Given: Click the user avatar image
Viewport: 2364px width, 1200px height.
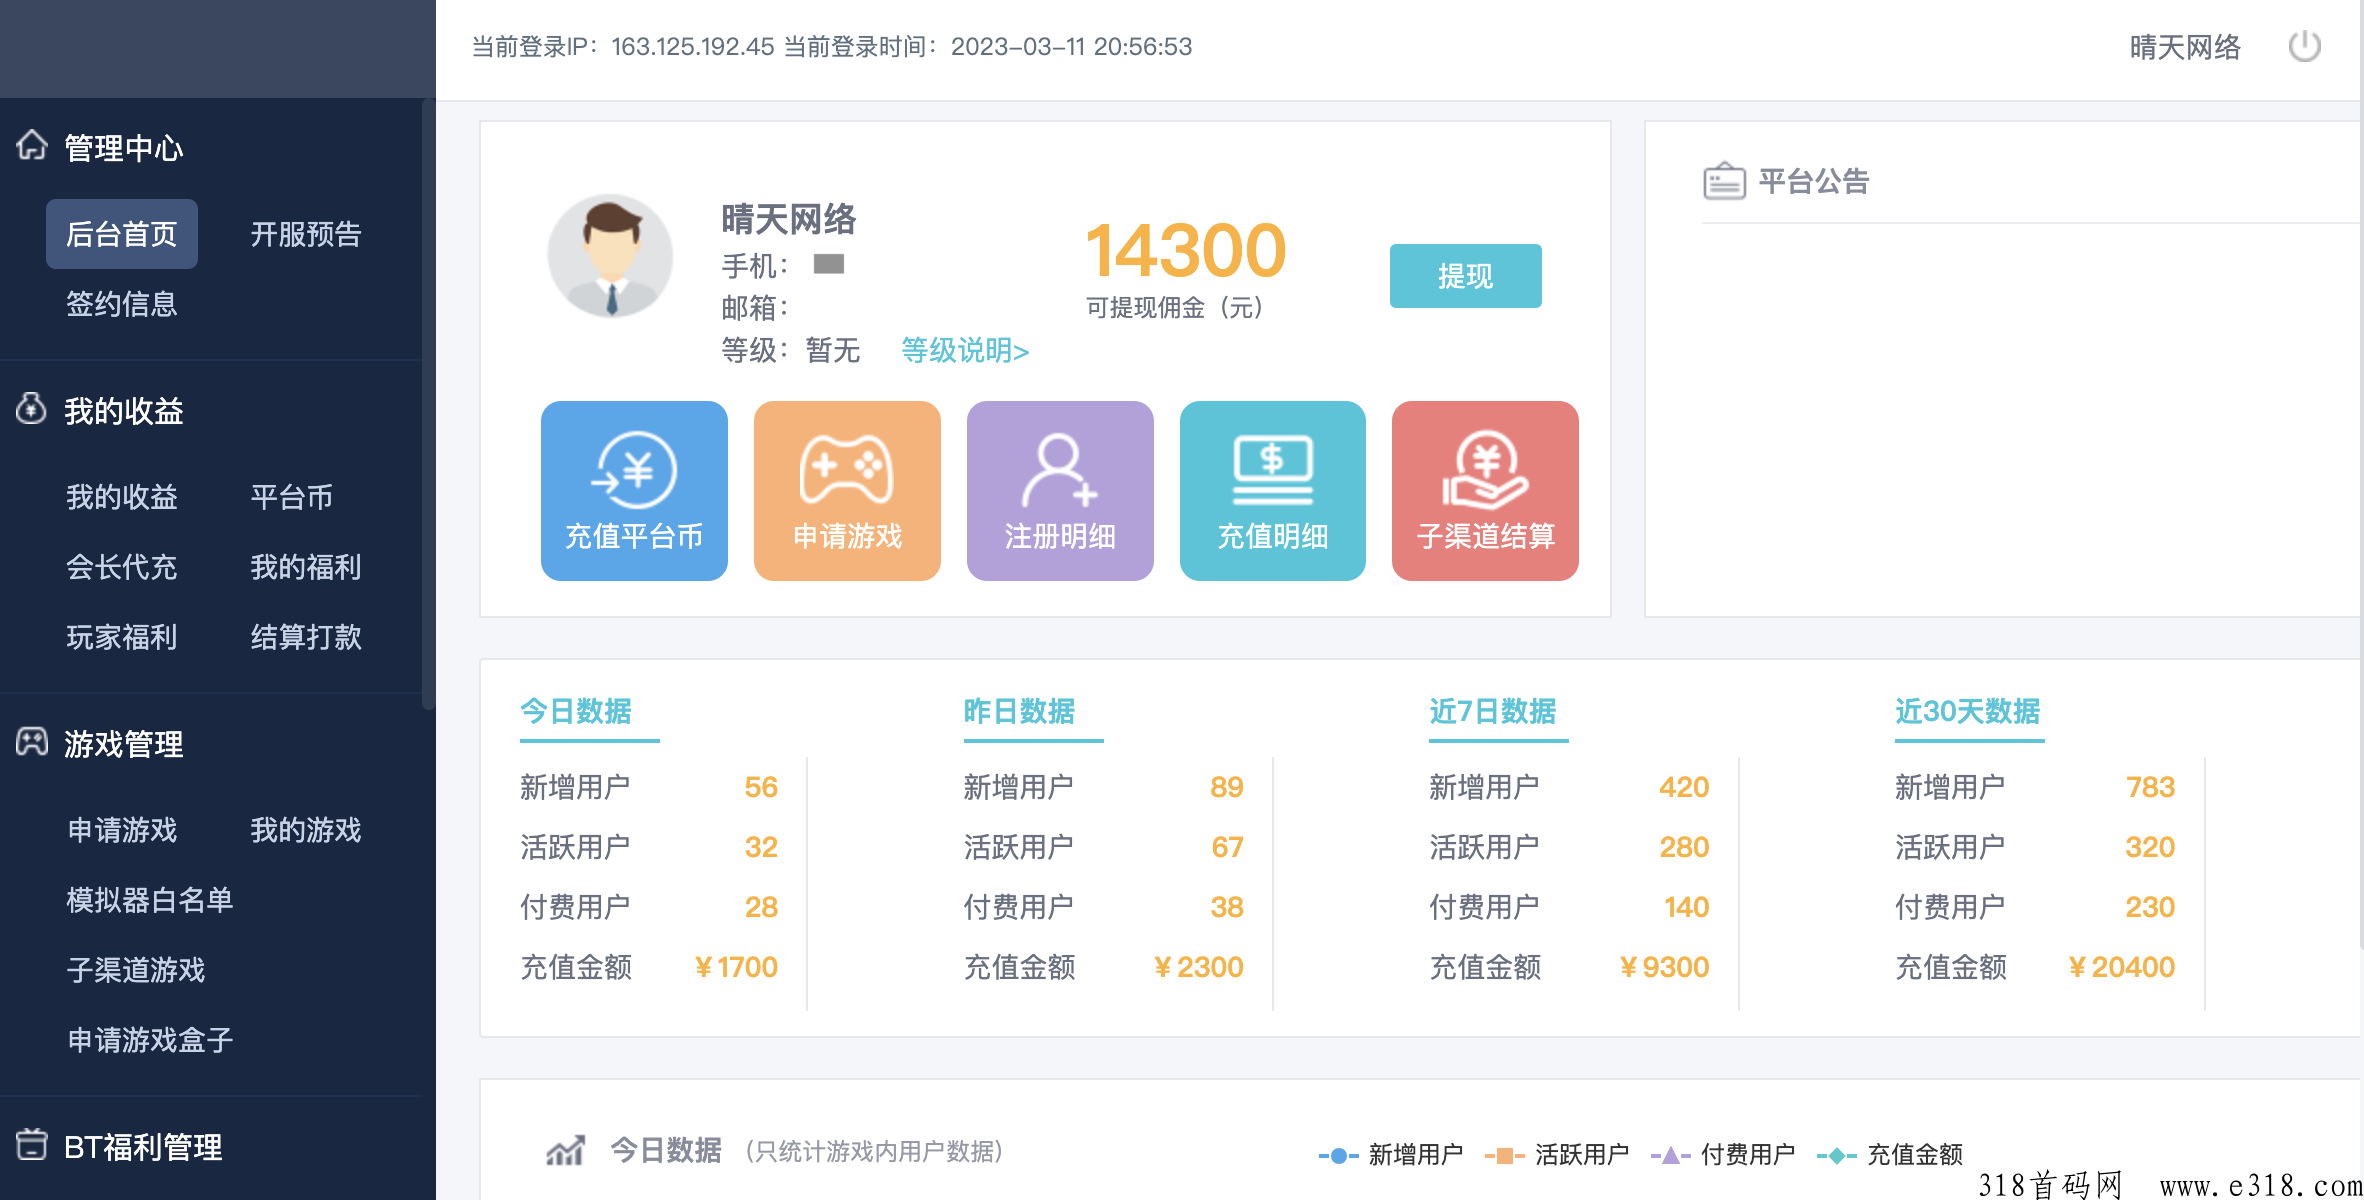Looking at the screenshot, I should click(610, 256).
